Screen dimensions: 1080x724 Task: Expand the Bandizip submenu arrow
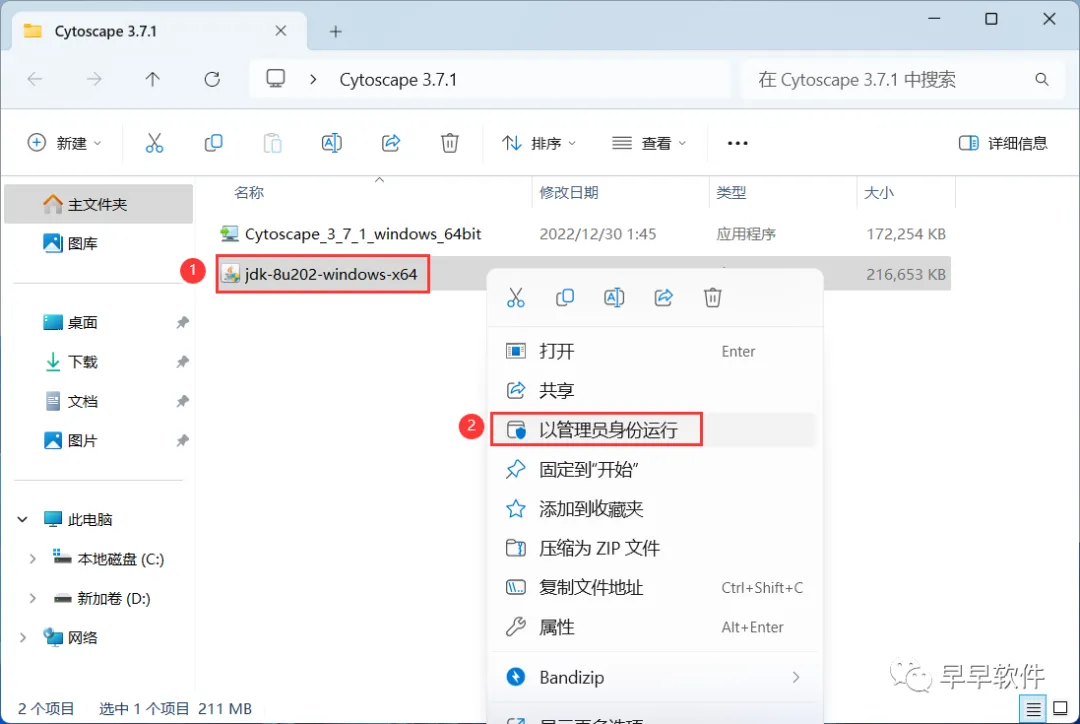click(796, 677)
